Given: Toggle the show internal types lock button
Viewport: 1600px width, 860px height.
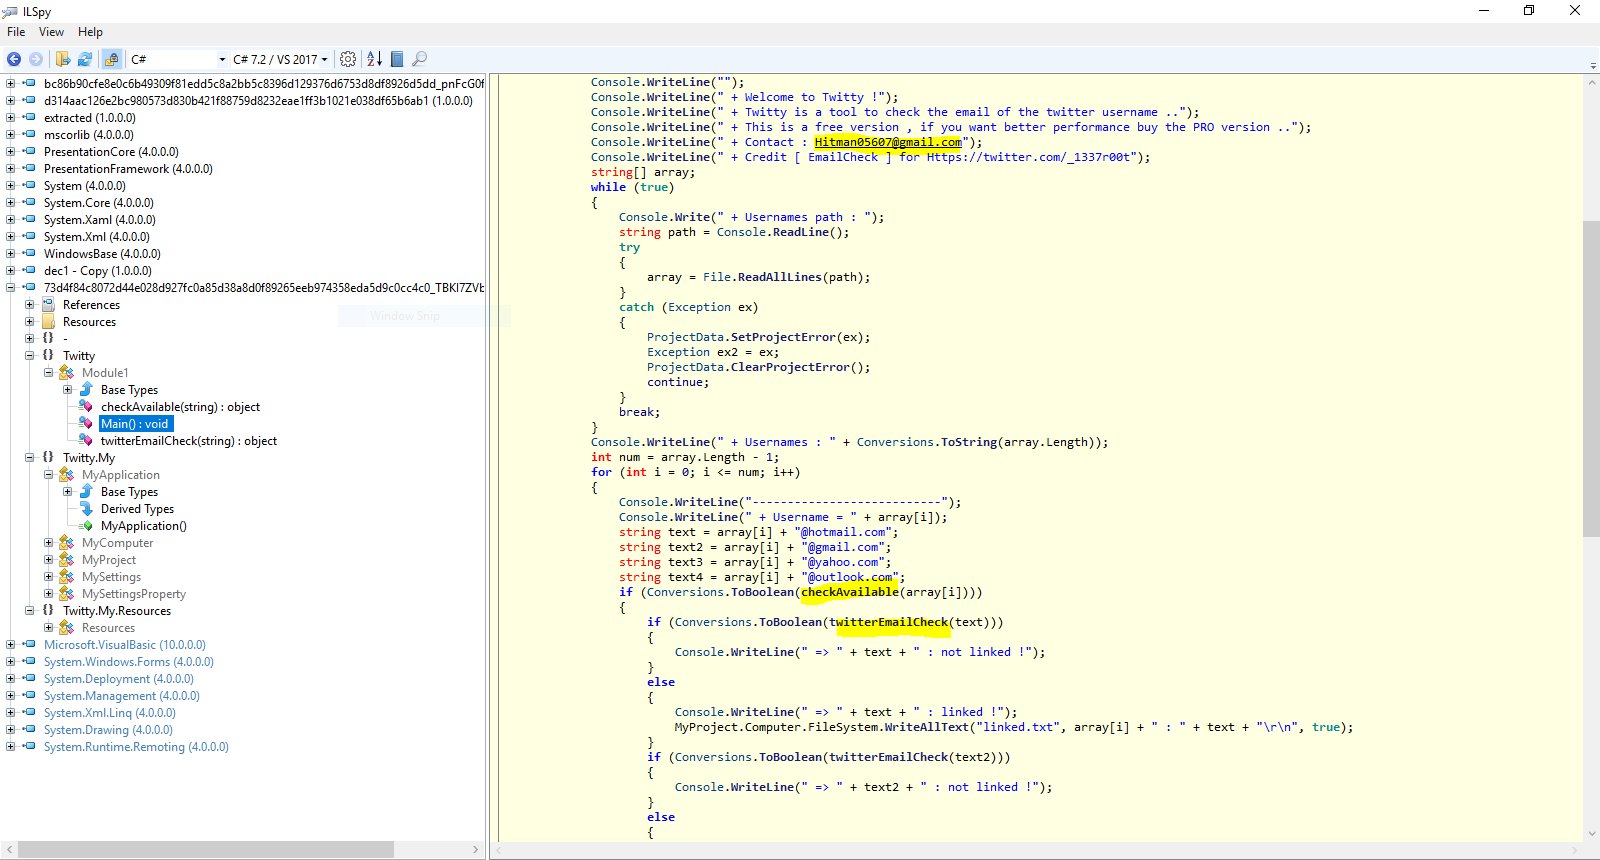Looking at the screenshot, I should 111,59.
